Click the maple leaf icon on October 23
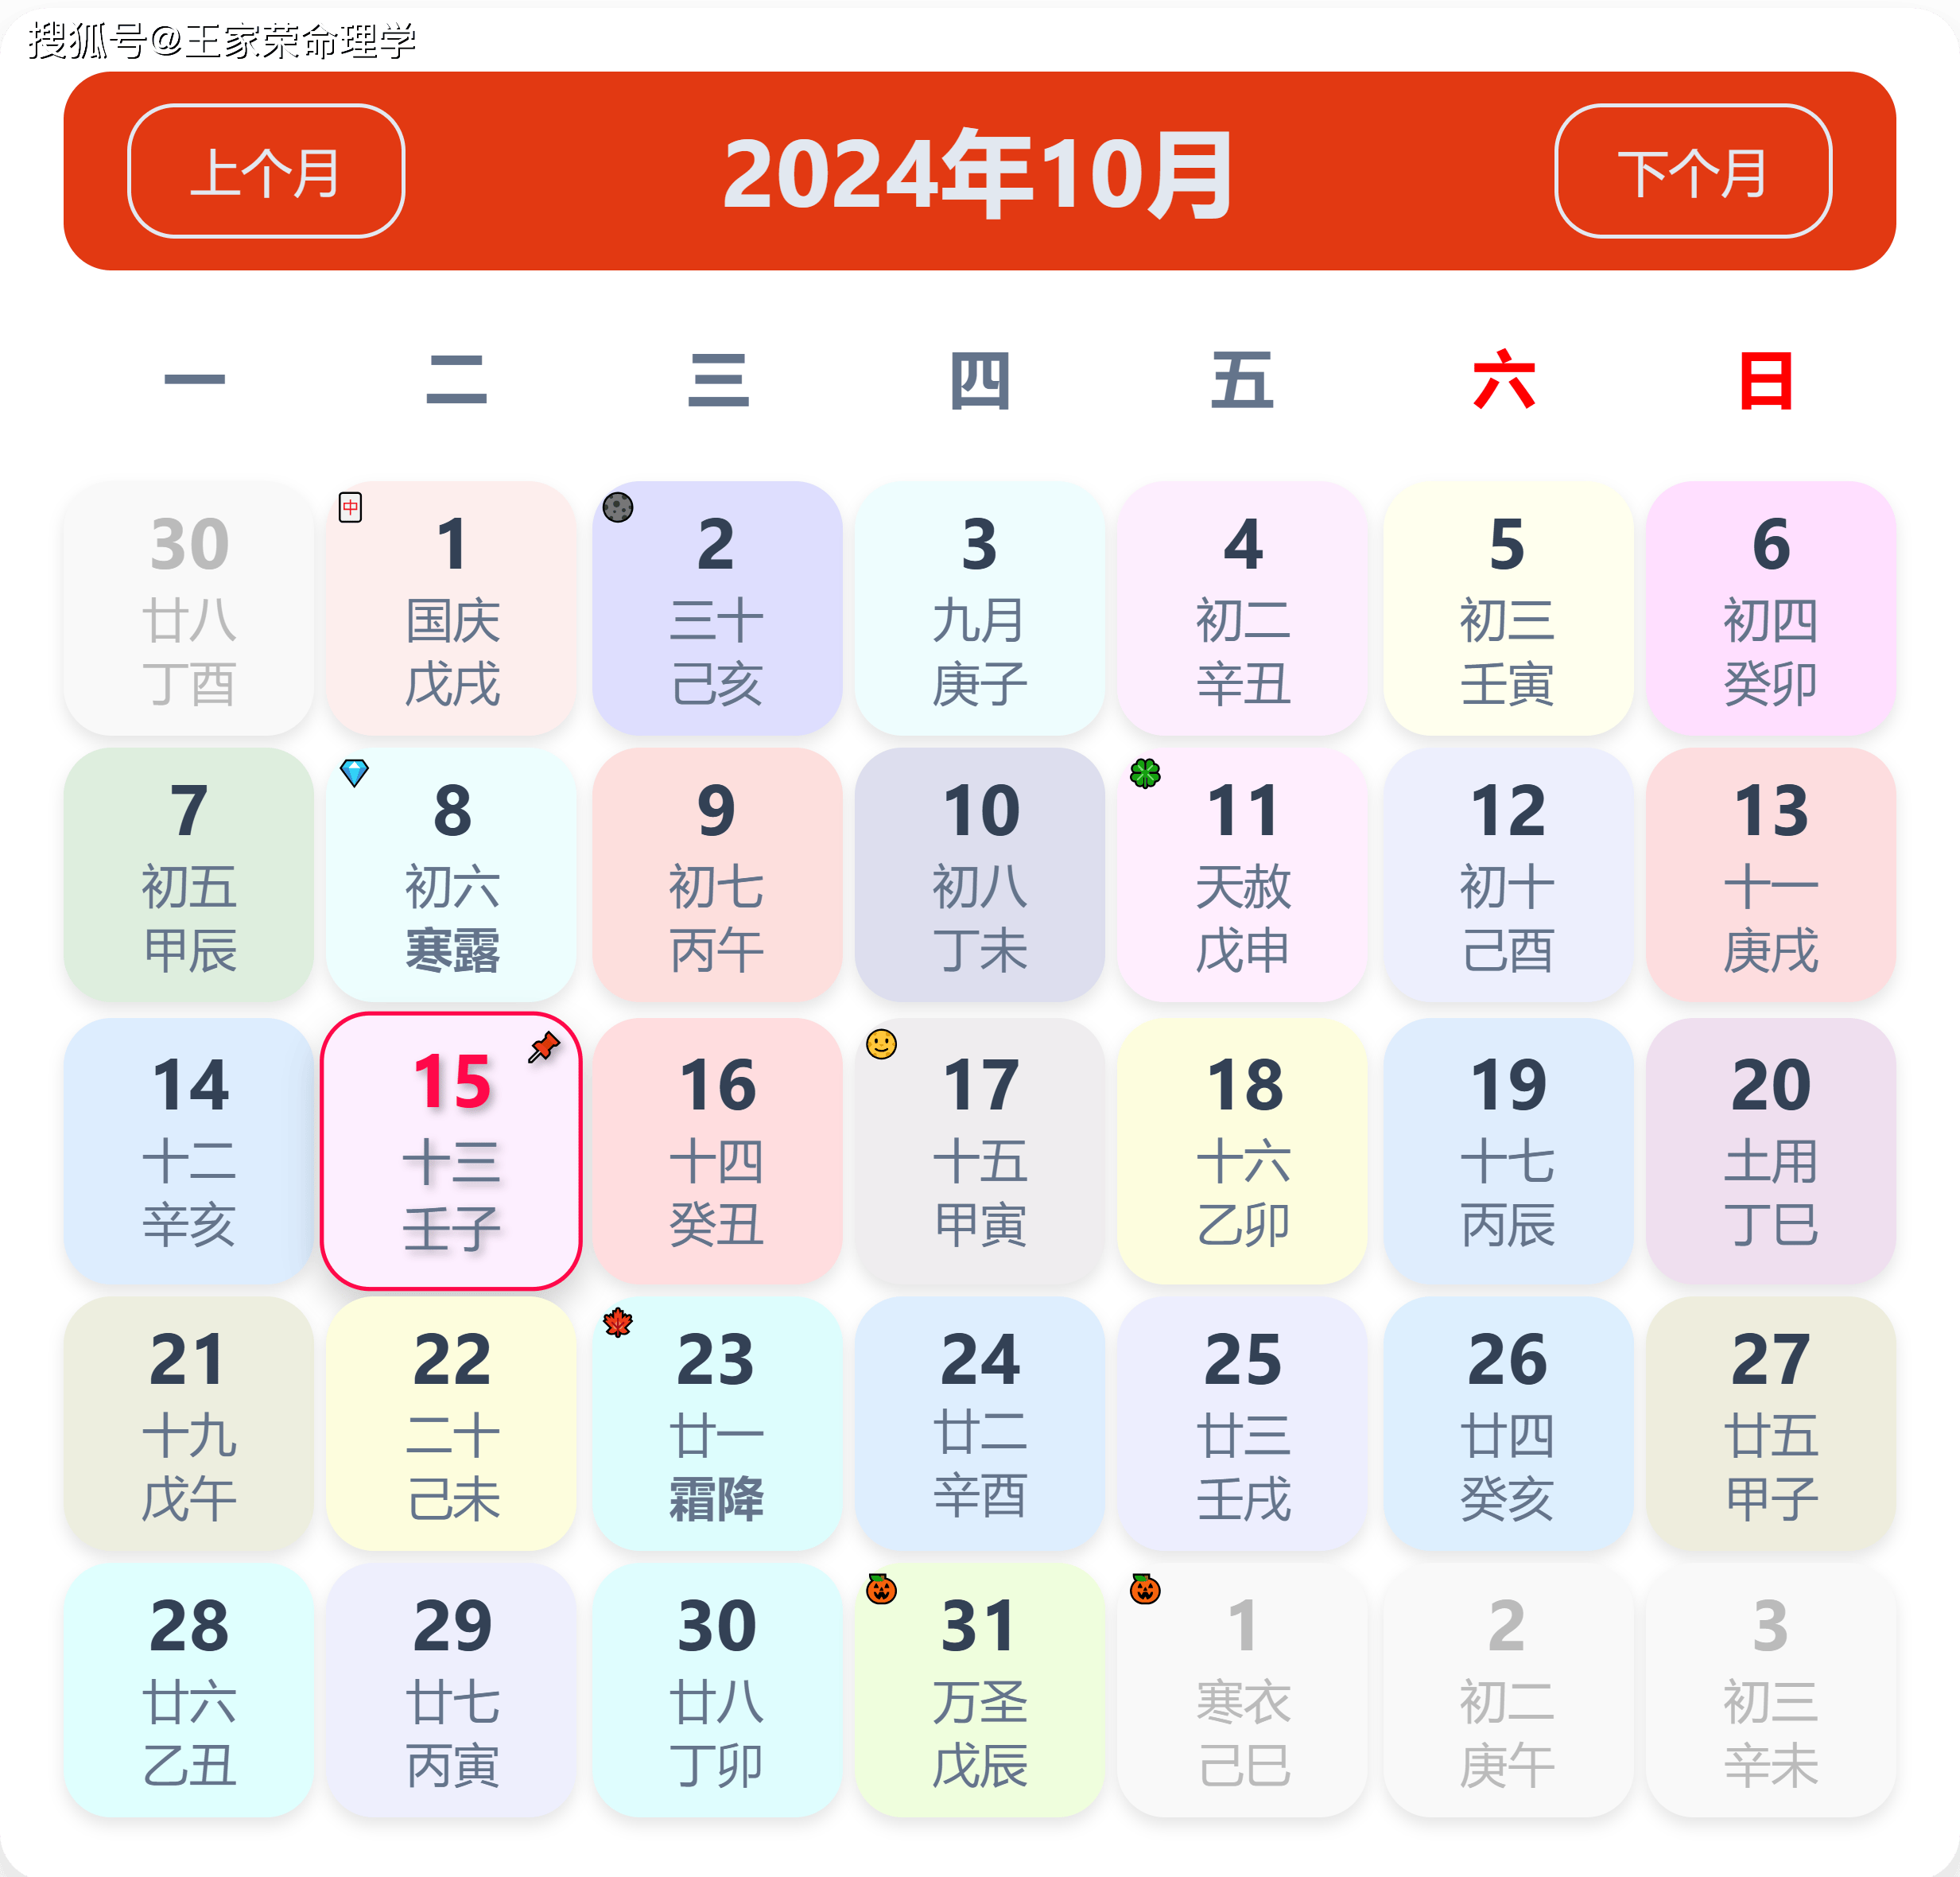1960x1877 pixels. (x=618, y=1322)
